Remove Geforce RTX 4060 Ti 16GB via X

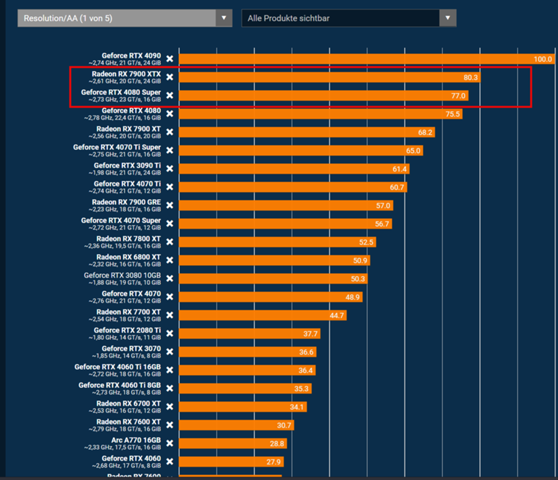click(170, 370)
